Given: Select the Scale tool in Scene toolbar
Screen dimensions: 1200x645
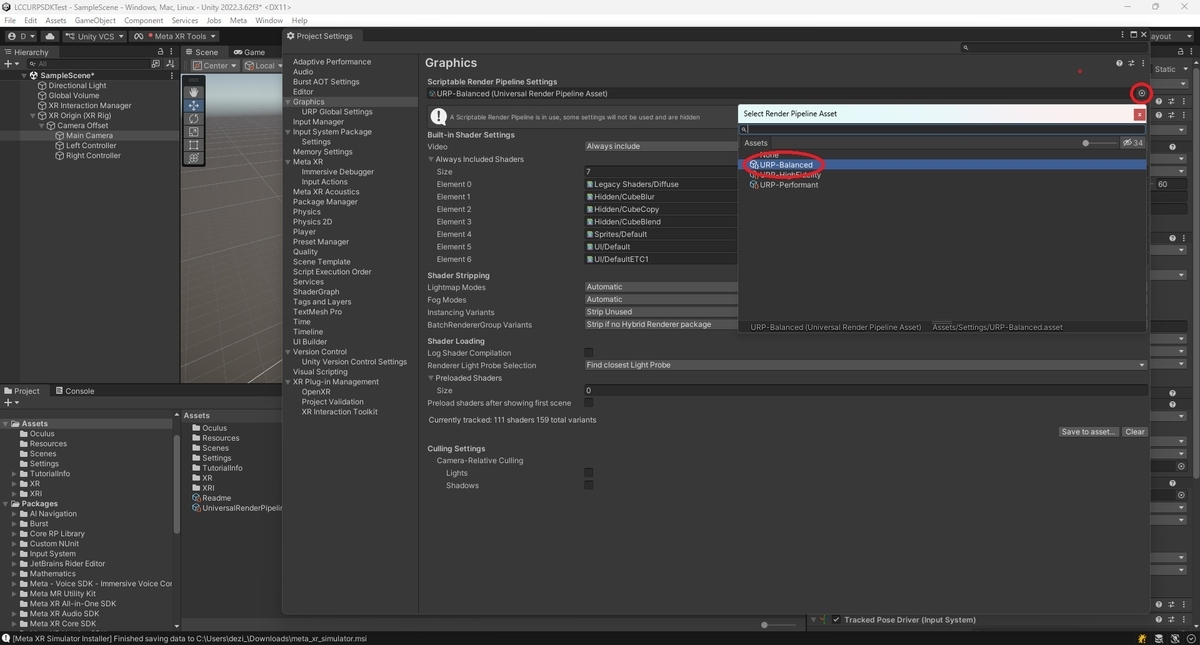Looking at the screenshot, I should [194, 131].
